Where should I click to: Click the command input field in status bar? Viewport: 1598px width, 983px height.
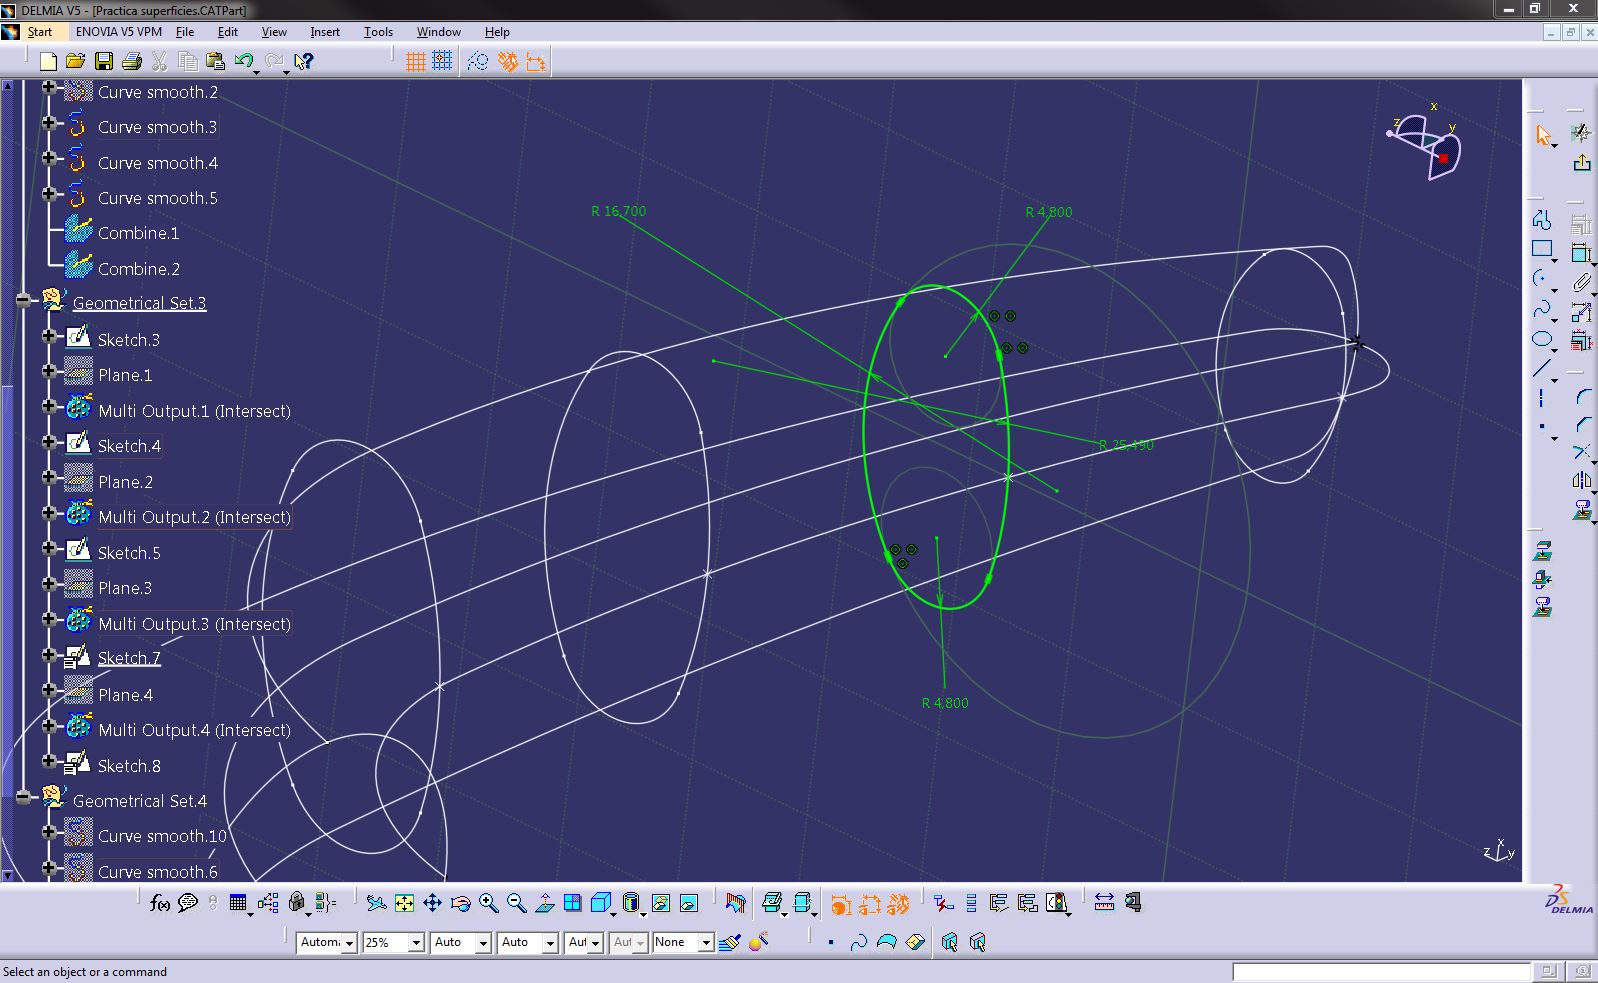[1381, 972]
